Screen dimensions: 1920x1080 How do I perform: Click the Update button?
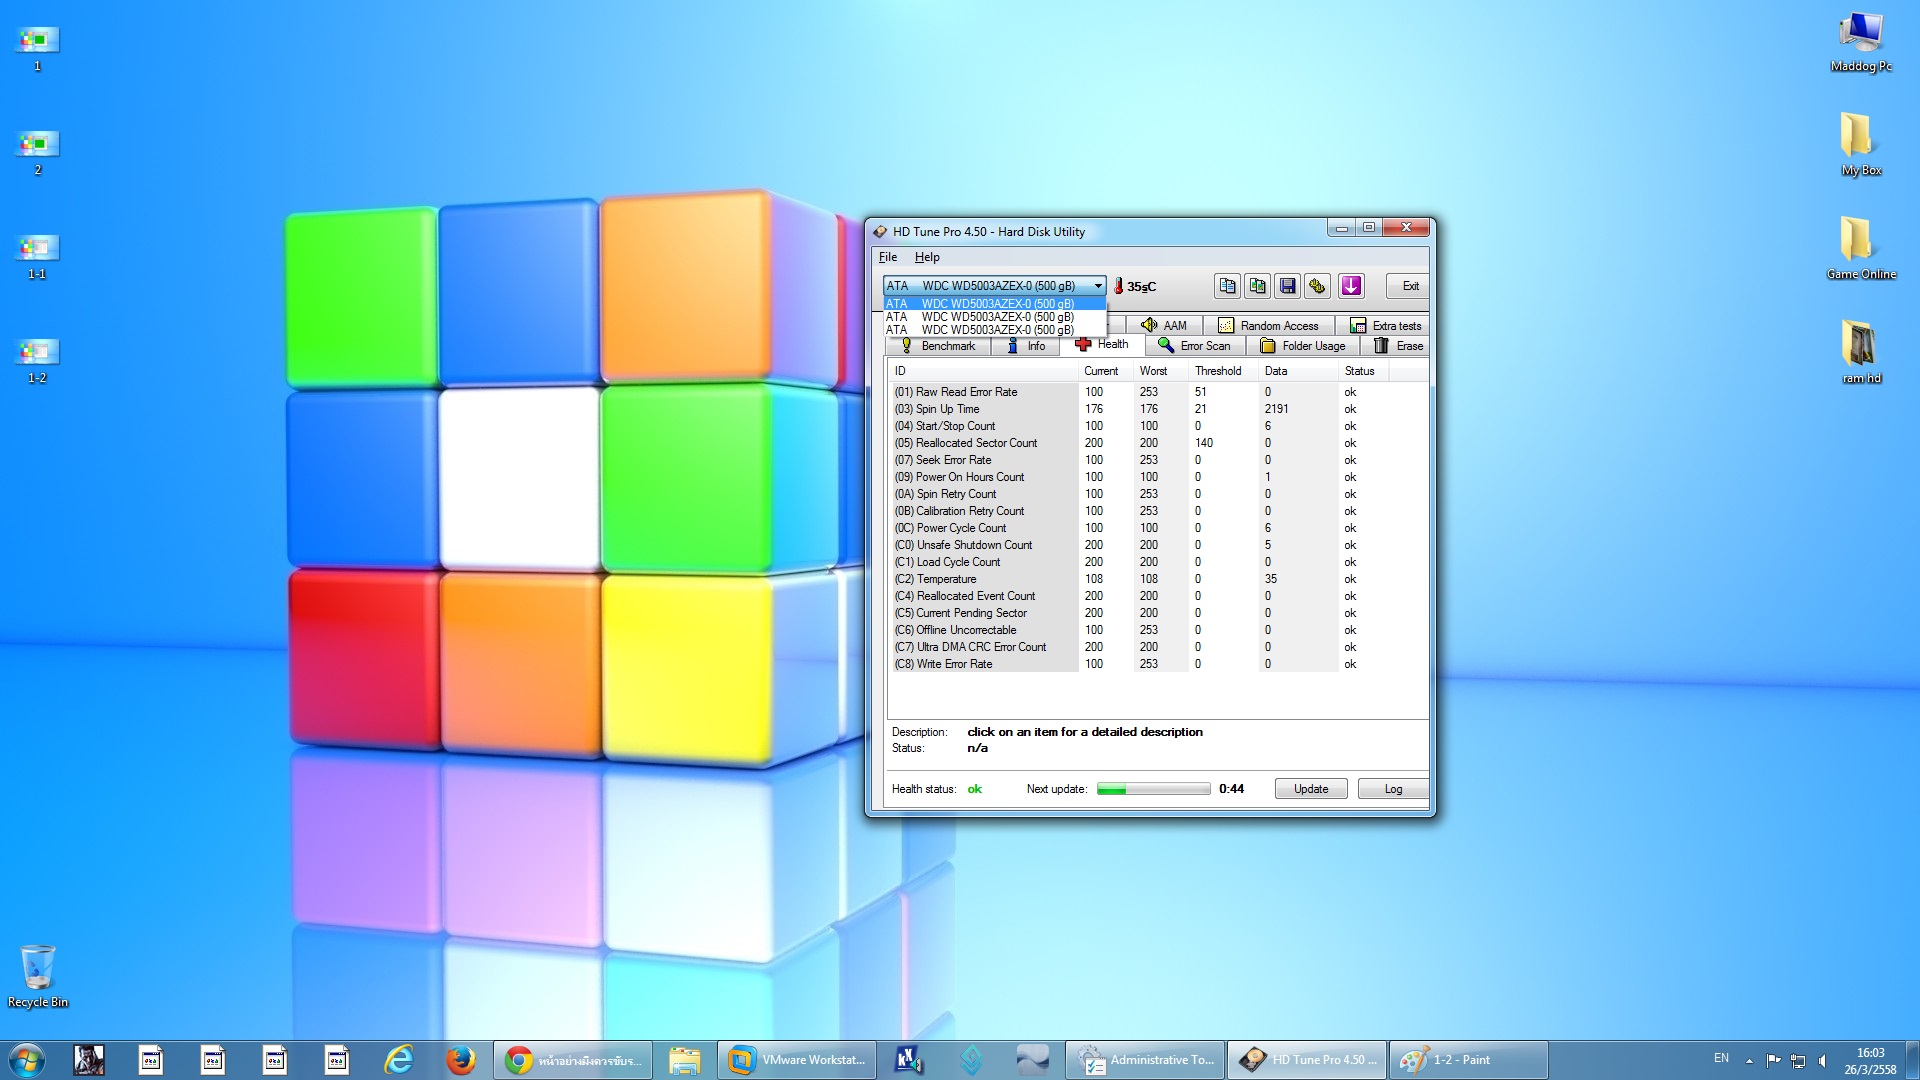pos(1310,789)
